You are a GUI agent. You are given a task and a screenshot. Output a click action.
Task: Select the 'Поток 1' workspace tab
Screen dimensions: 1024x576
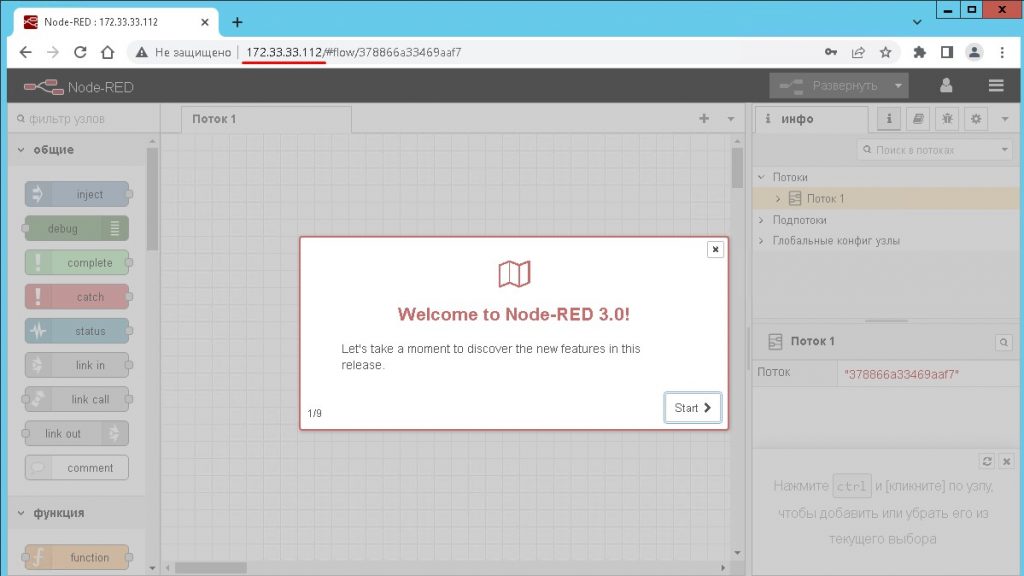coord(215,119)
